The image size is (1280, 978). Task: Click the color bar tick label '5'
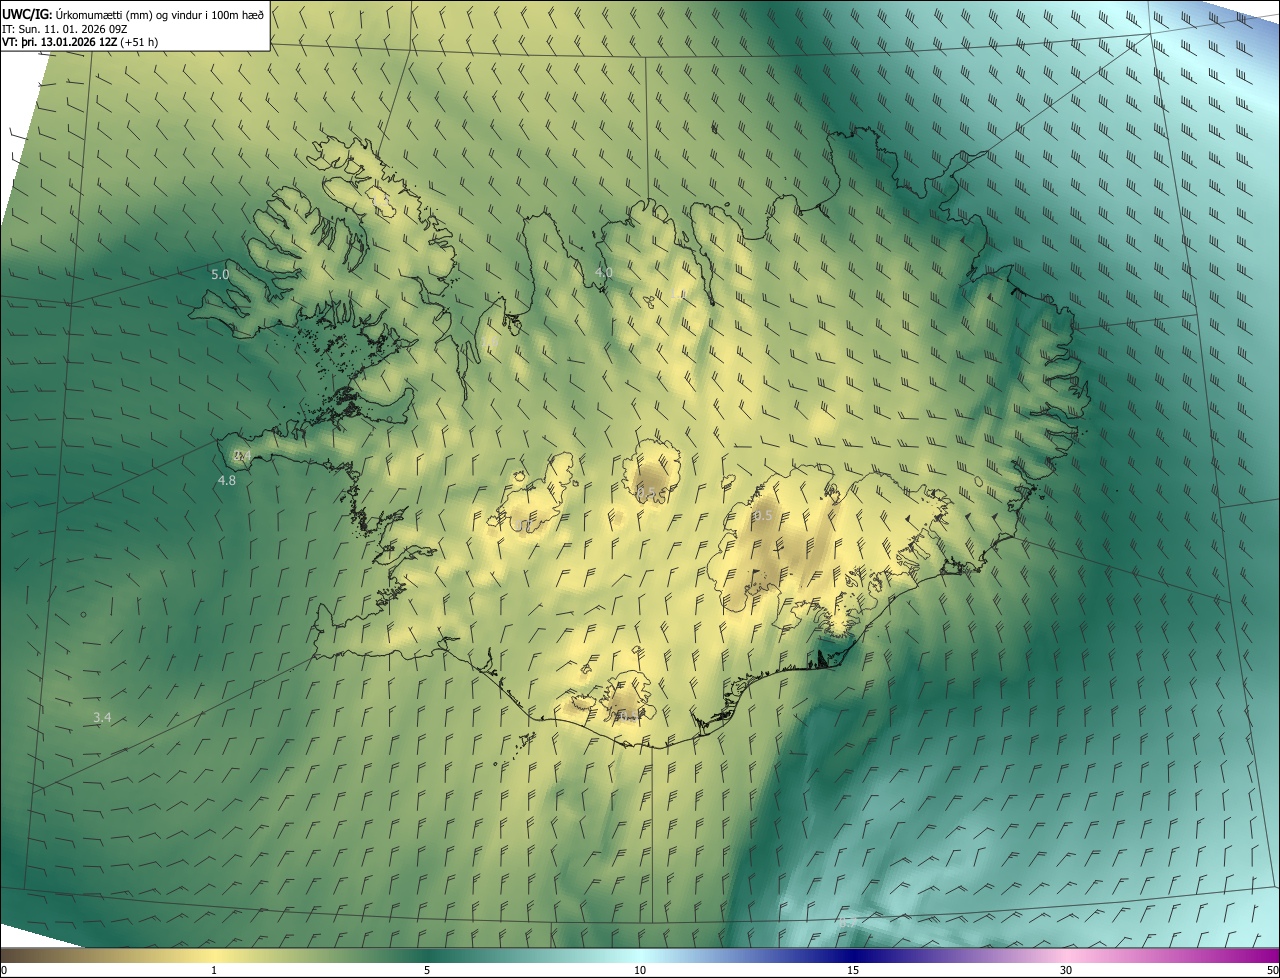coord(427,970)
